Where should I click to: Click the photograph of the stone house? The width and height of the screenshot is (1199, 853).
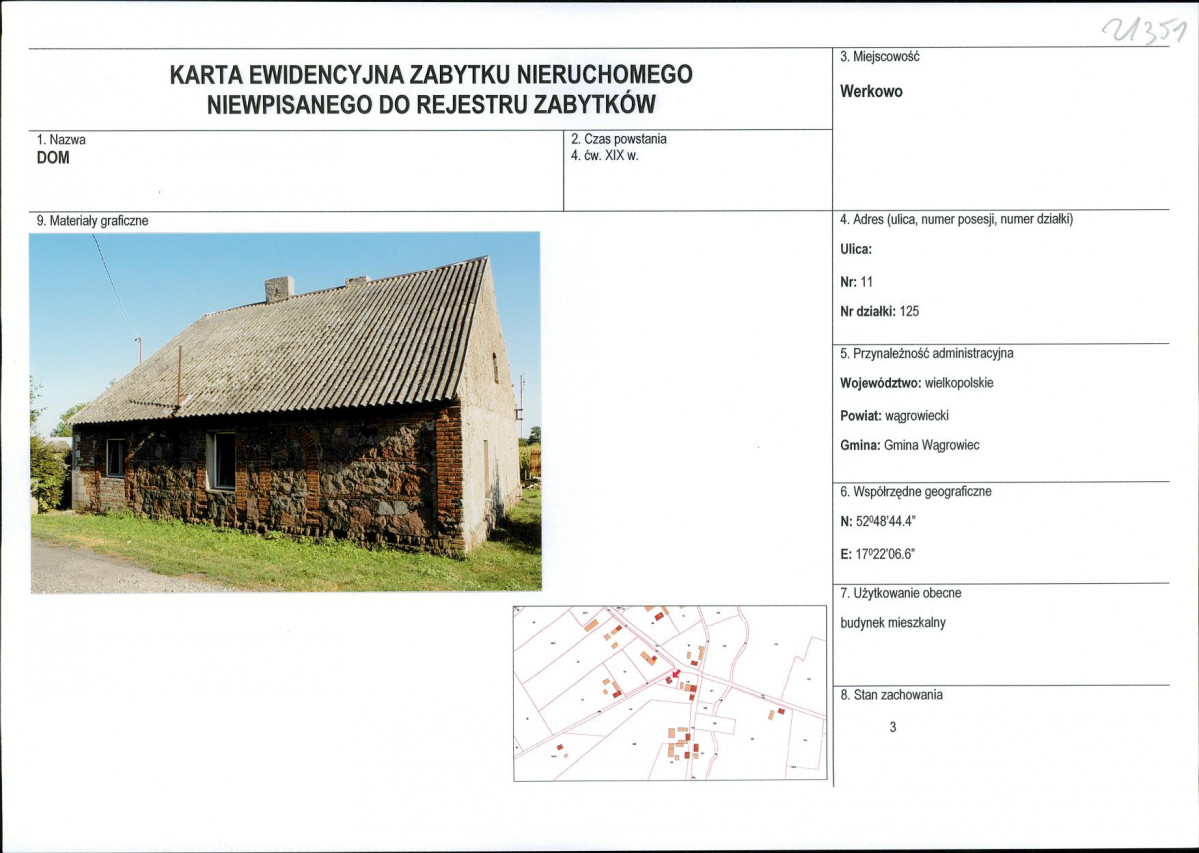pos(286,413)
